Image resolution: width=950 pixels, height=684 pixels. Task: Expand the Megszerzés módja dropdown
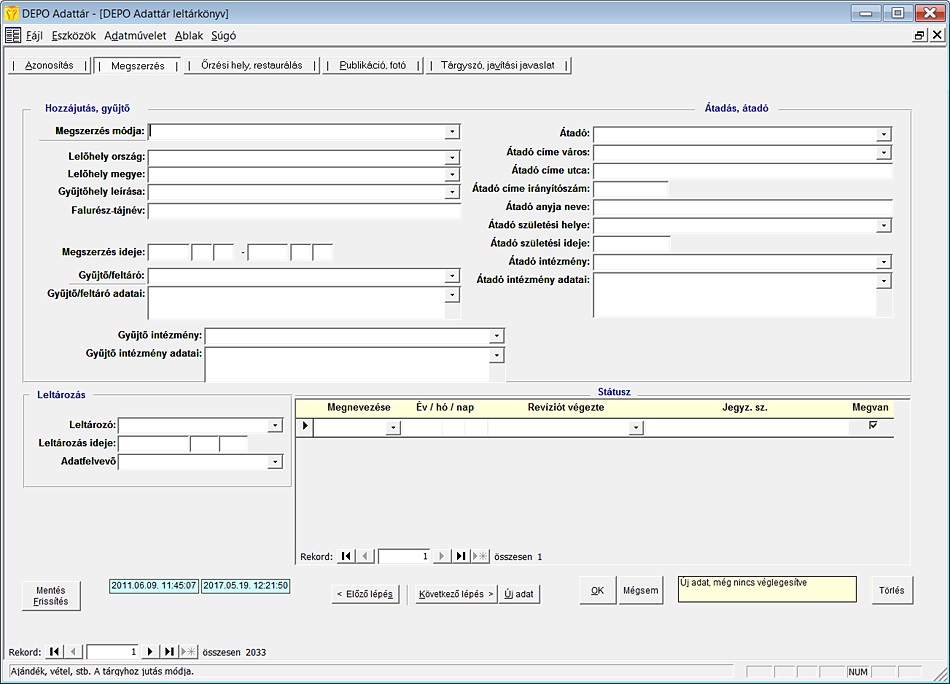tap(452, 131)
